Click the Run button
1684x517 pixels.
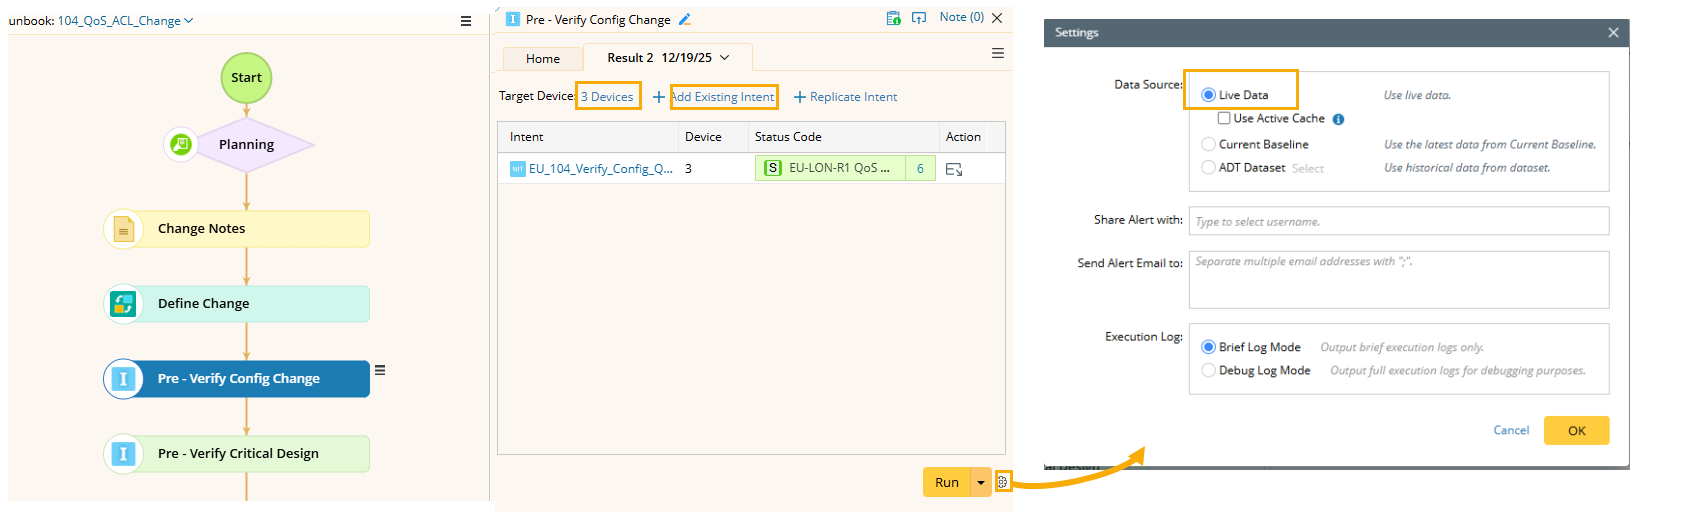(947, 482)
